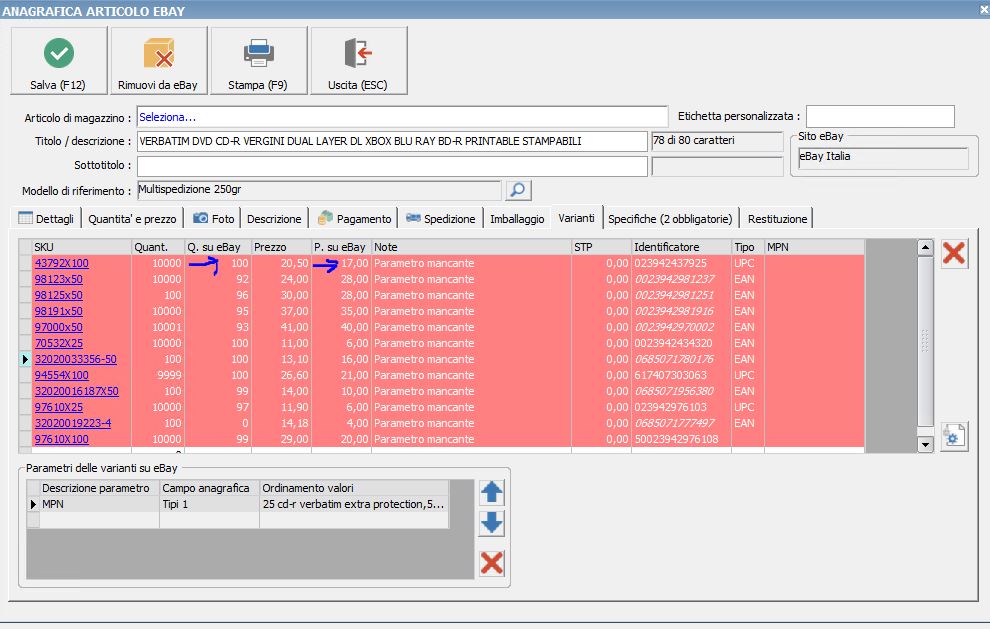Click the SKU column header
The height and width of the screenshot is (629, 990).
[x=81, y=247]
